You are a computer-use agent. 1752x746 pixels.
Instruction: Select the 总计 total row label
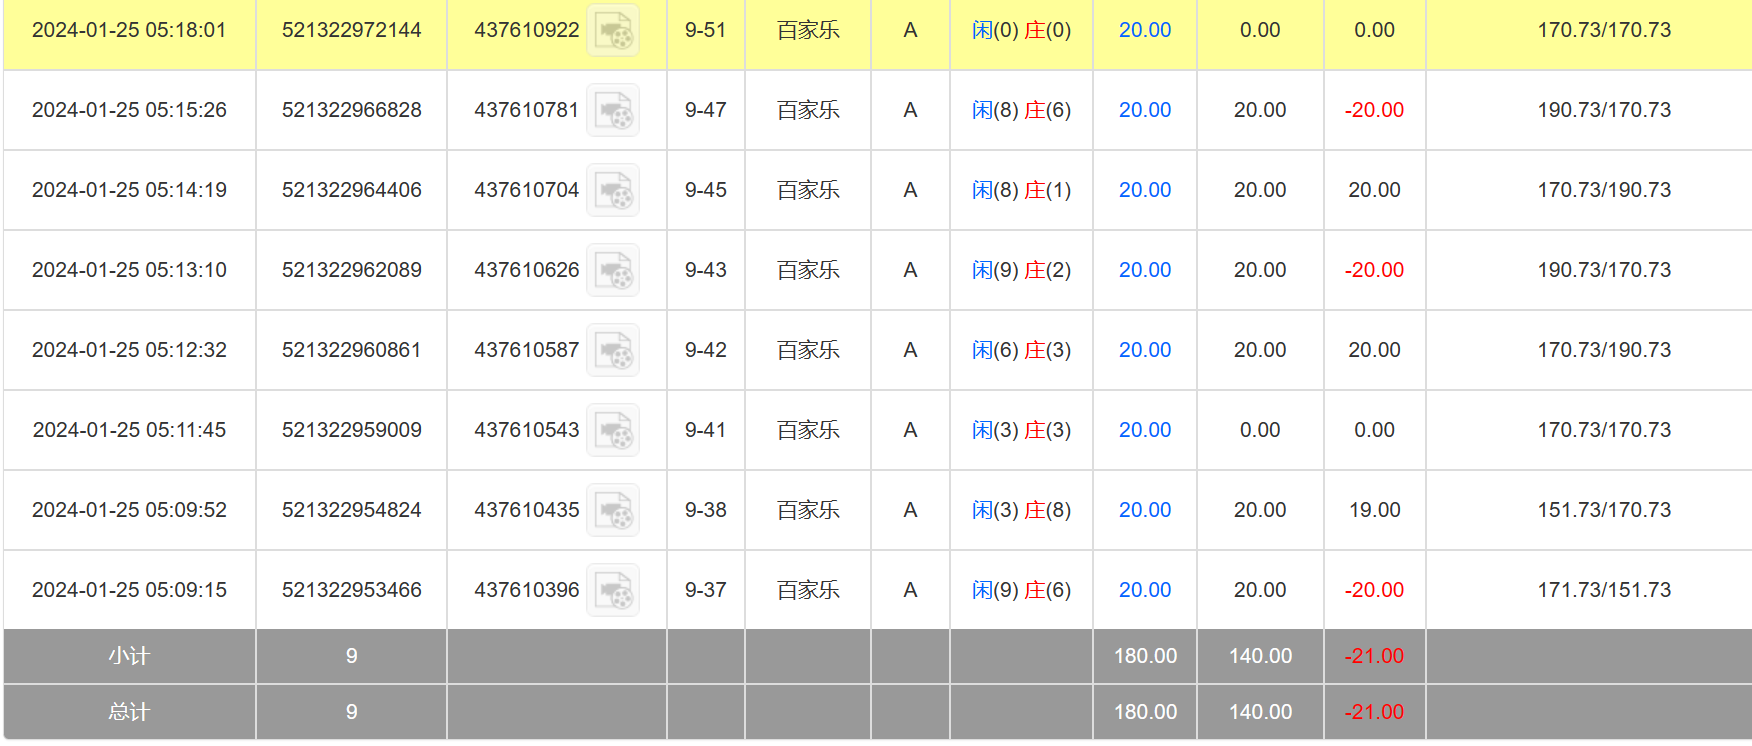129,712
